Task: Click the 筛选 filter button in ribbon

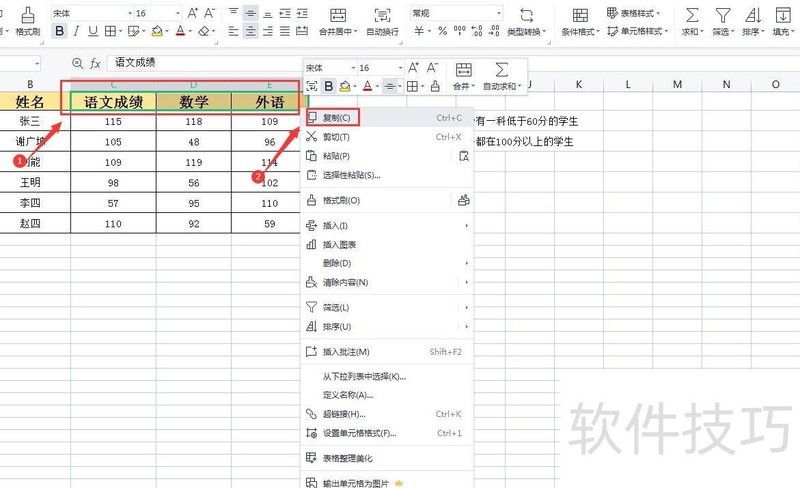Action: click(x=723, y=21)
